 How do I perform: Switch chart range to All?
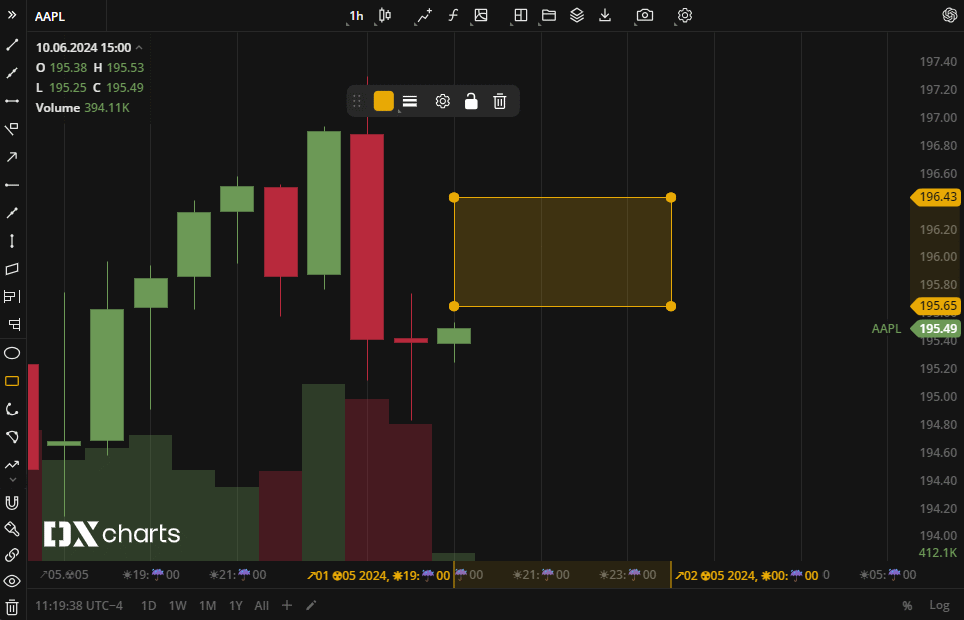262,606
